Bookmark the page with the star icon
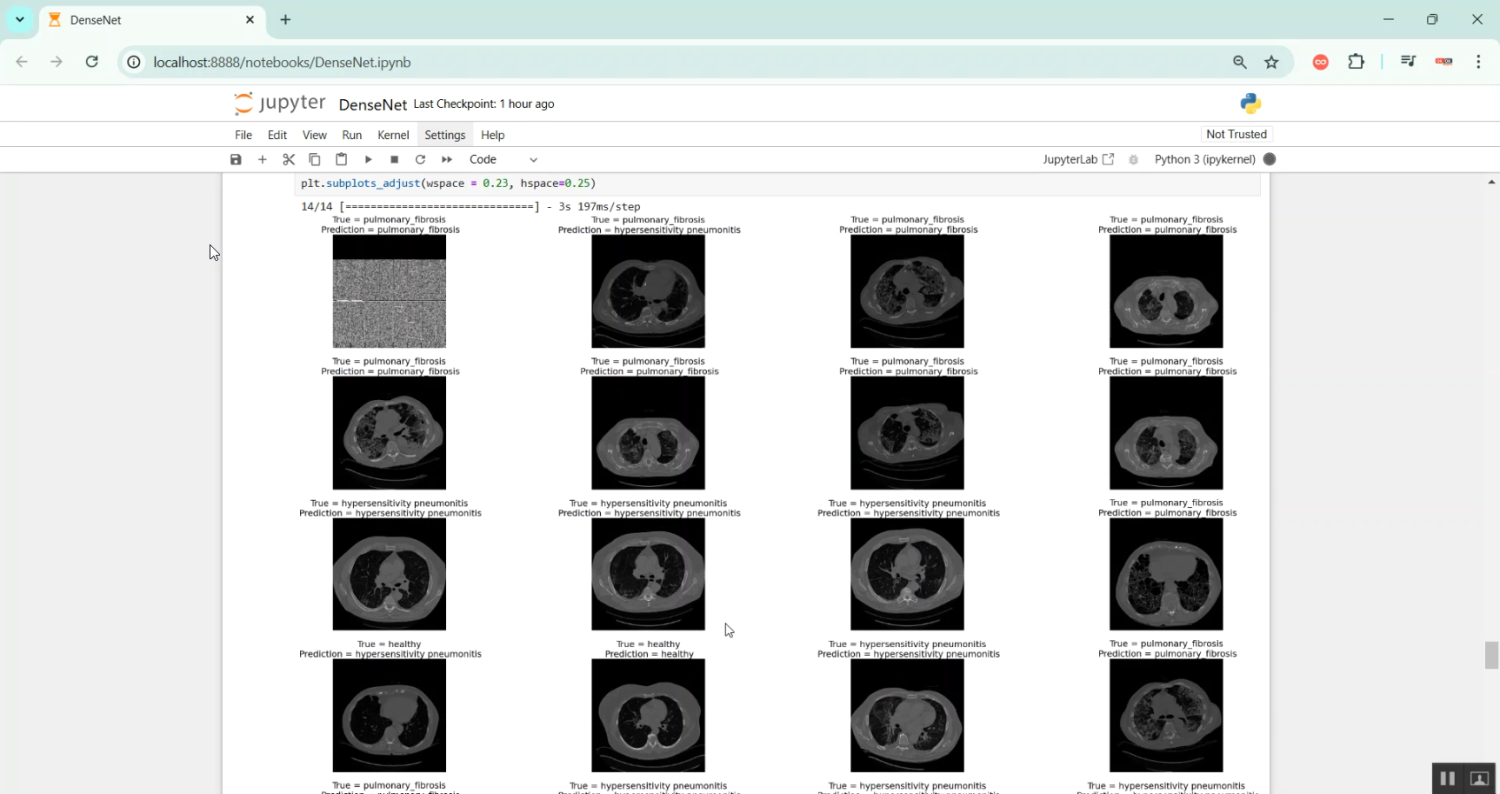Screen dimensions: 1500x794 (x=1271, y=62)
